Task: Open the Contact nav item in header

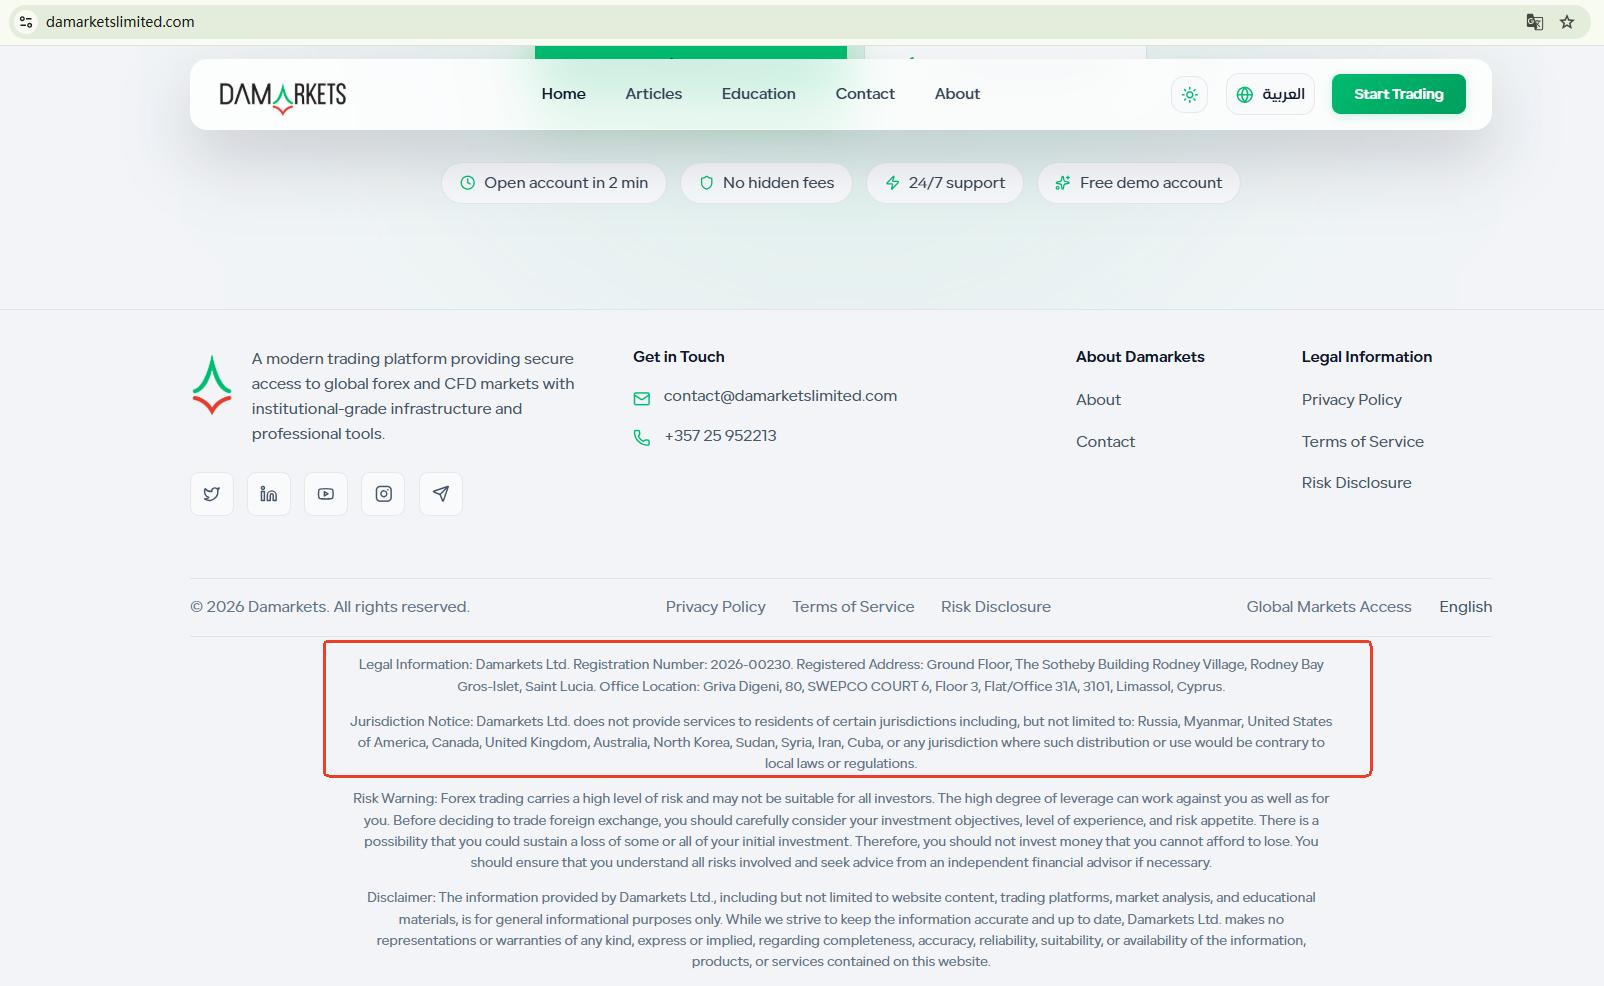Action: click(865, 94)
